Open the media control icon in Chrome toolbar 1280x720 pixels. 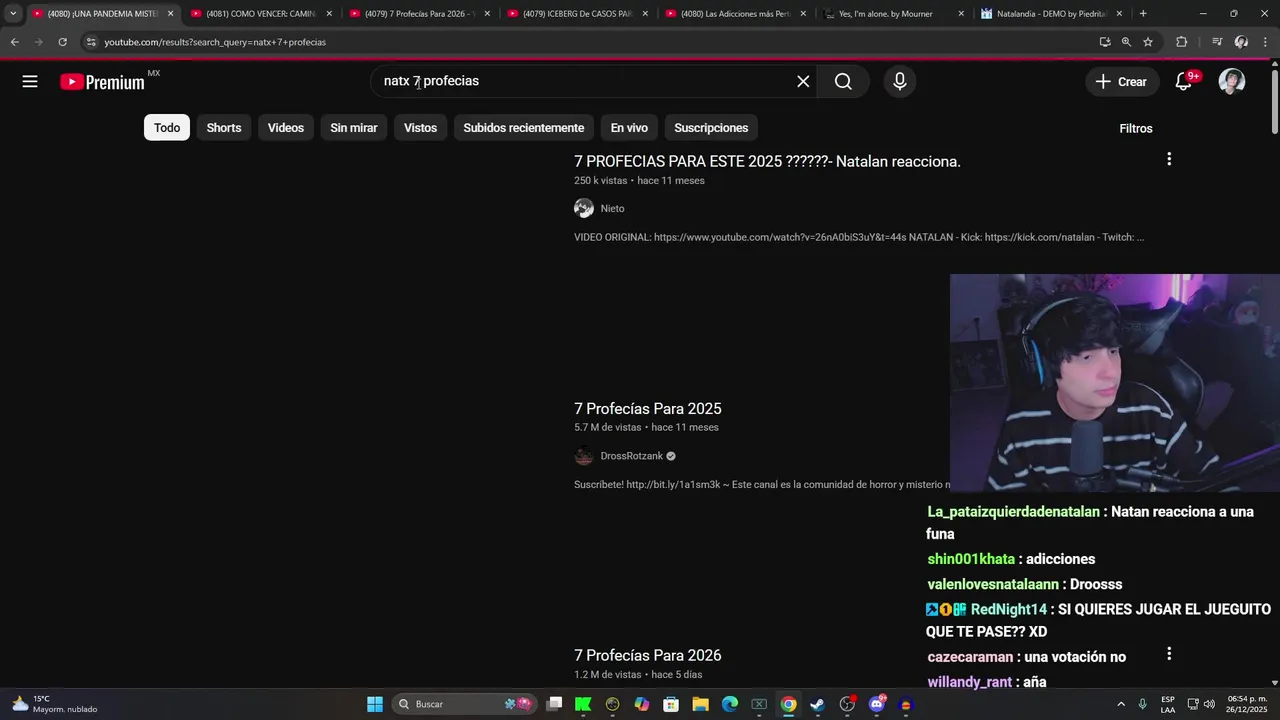(x=1217, y=42)
